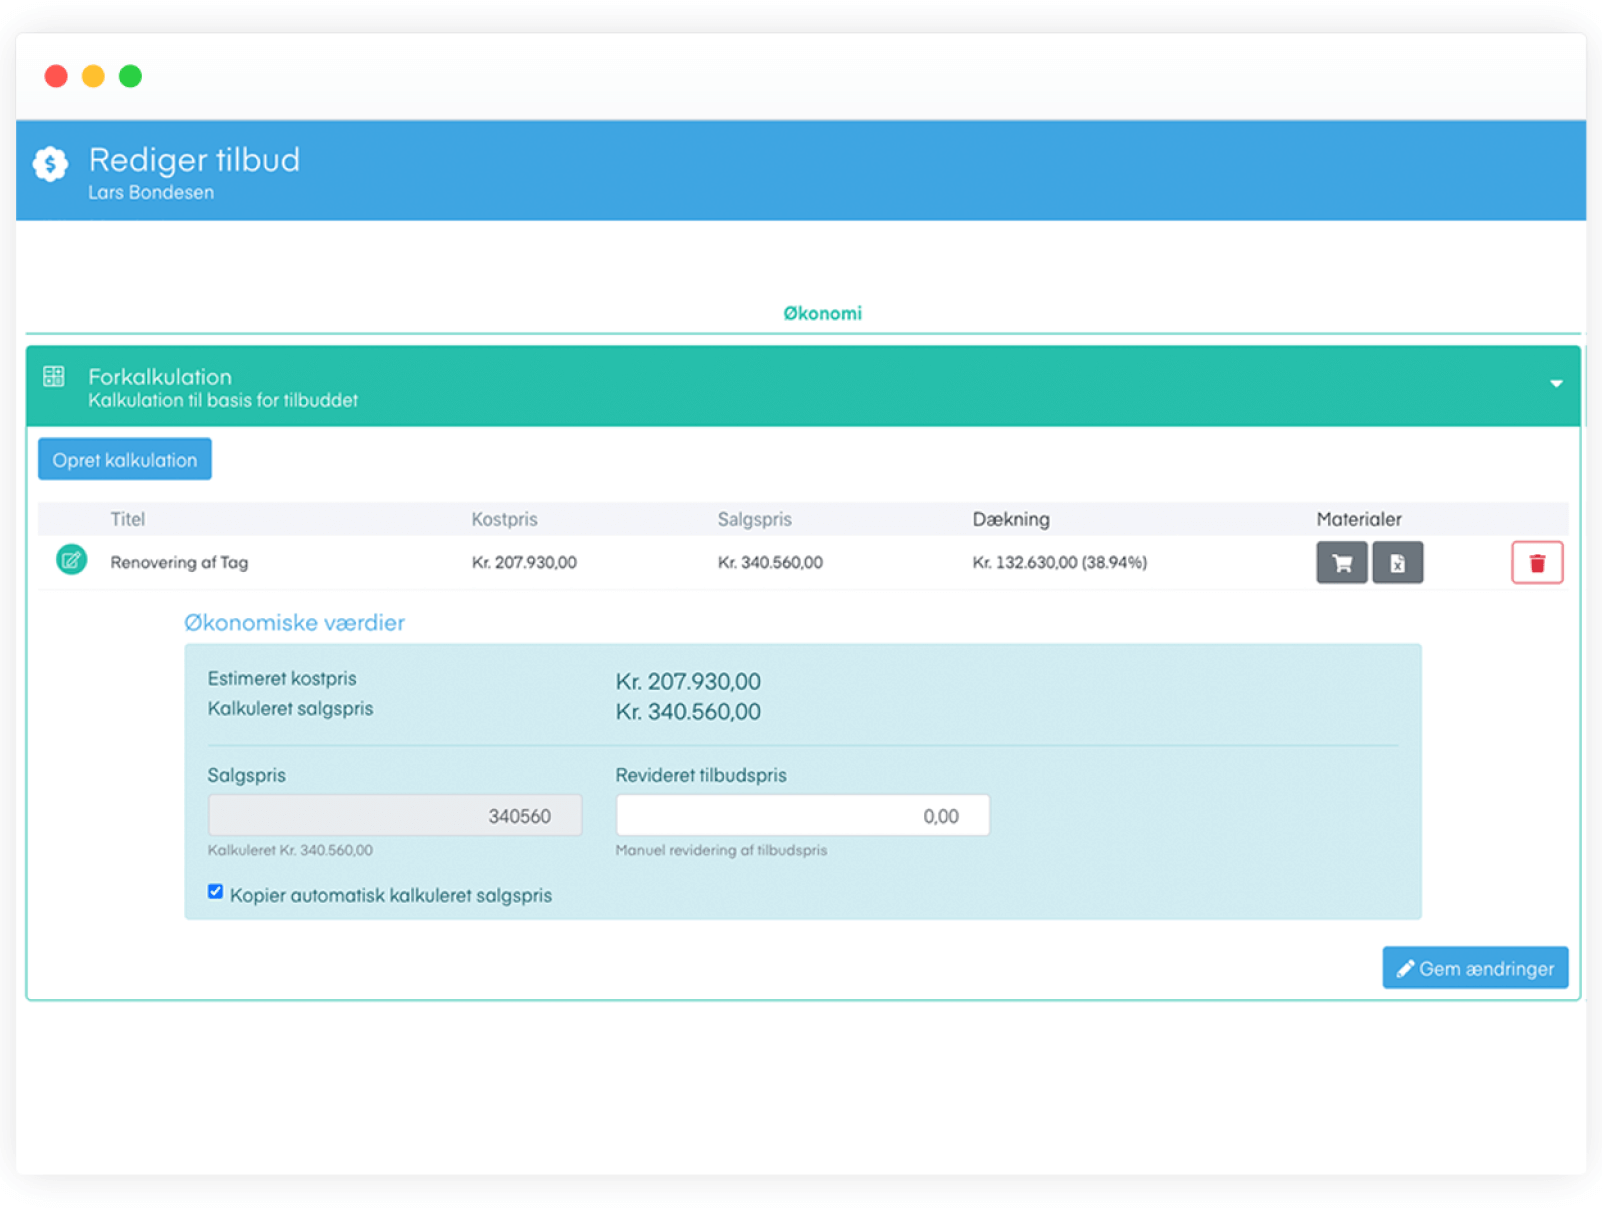Click the Titel column header
This screenshot has height=1208, width=1602.
128,519
